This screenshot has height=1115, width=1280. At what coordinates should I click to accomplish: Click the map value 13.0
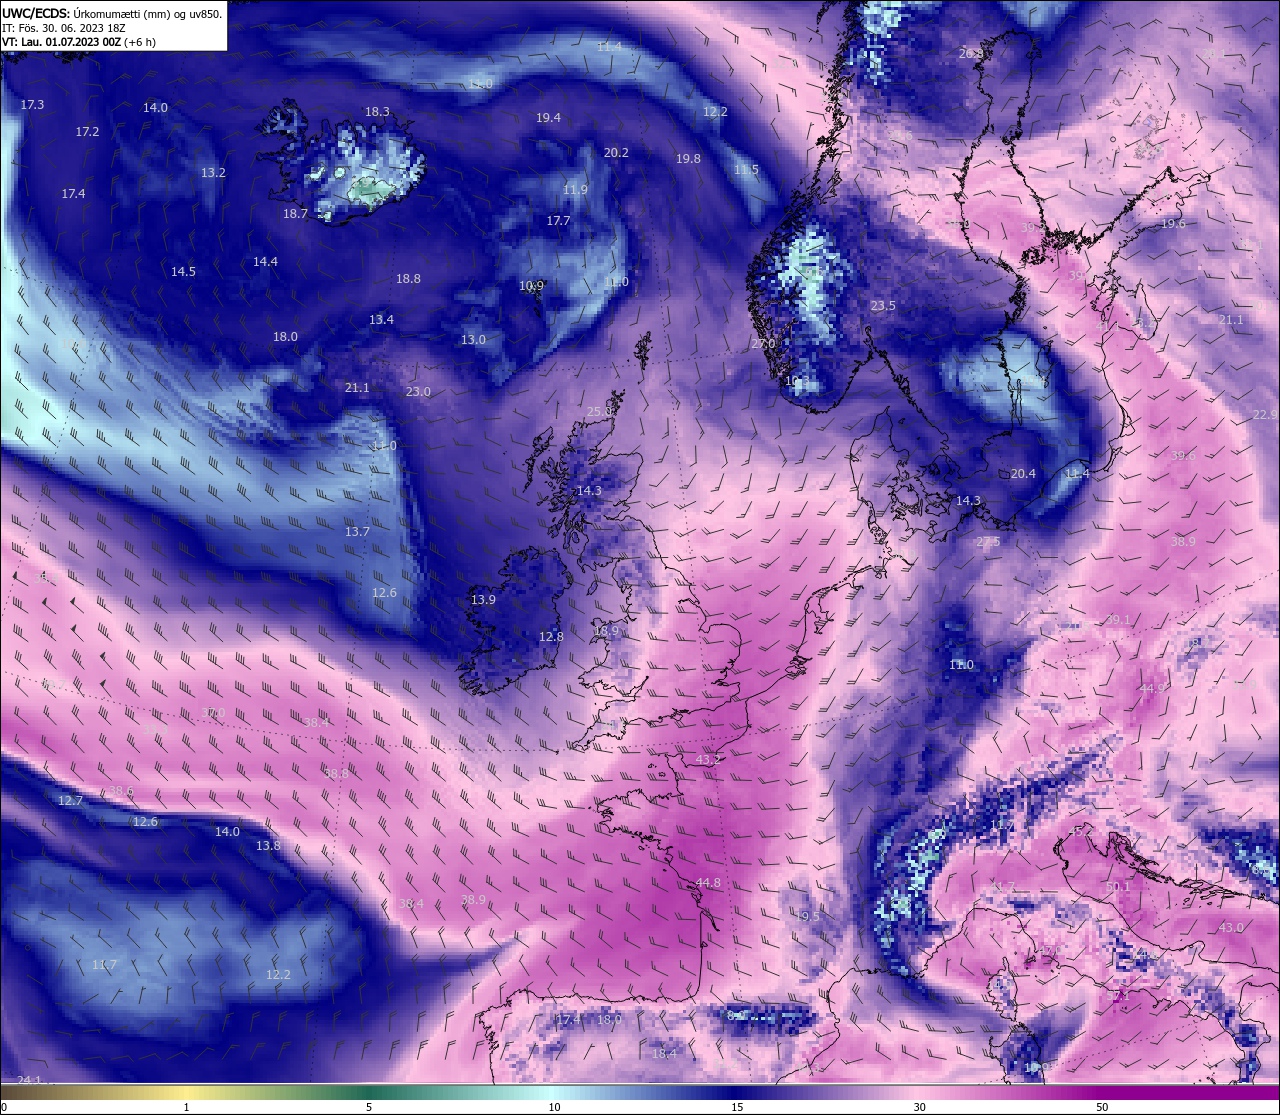[473, 340]
